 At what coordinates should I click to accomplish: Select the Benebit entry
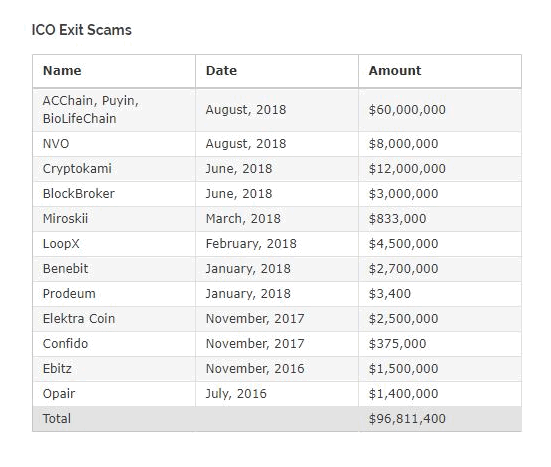65,268
